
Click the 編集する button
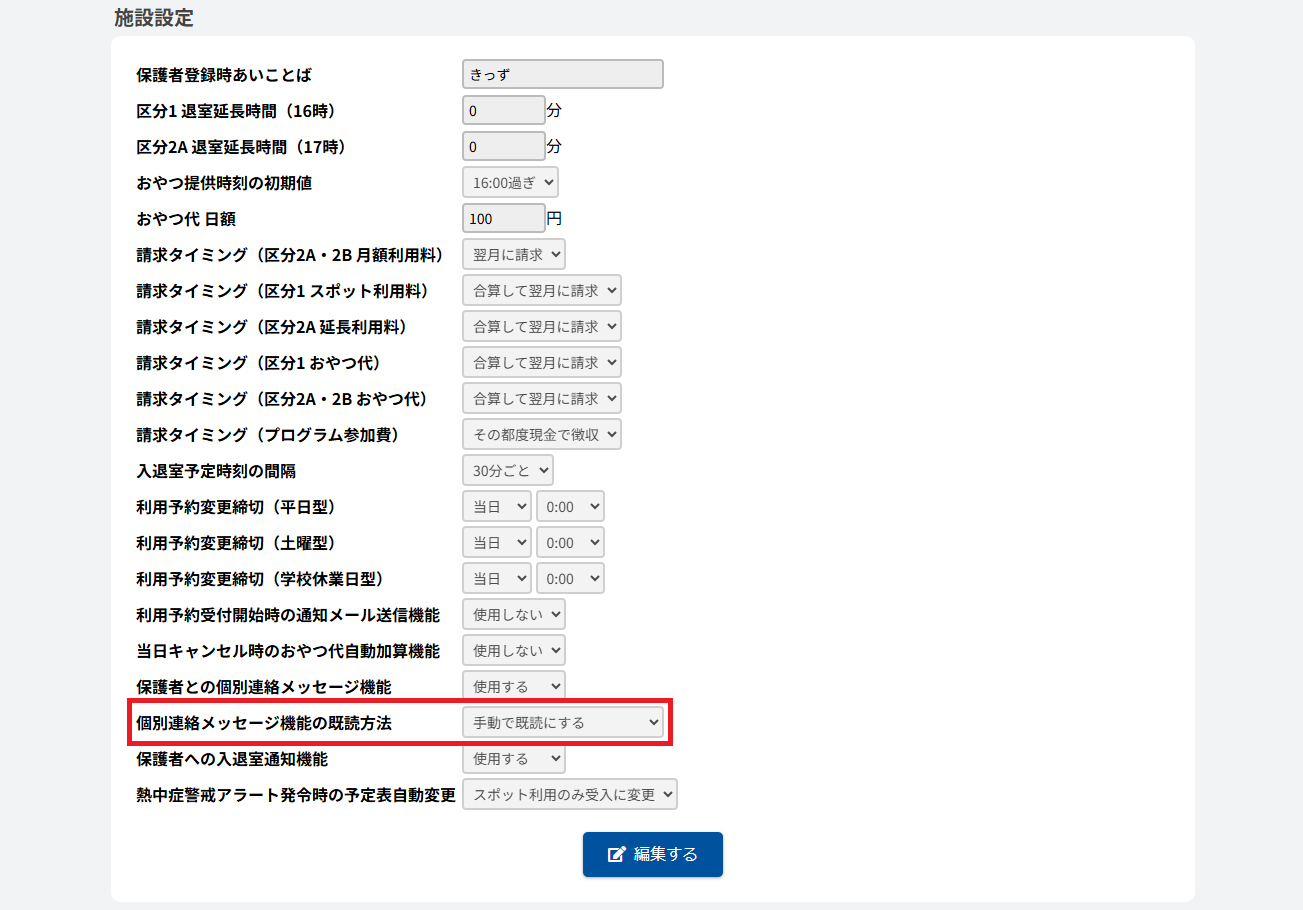(x=652, y=854)
